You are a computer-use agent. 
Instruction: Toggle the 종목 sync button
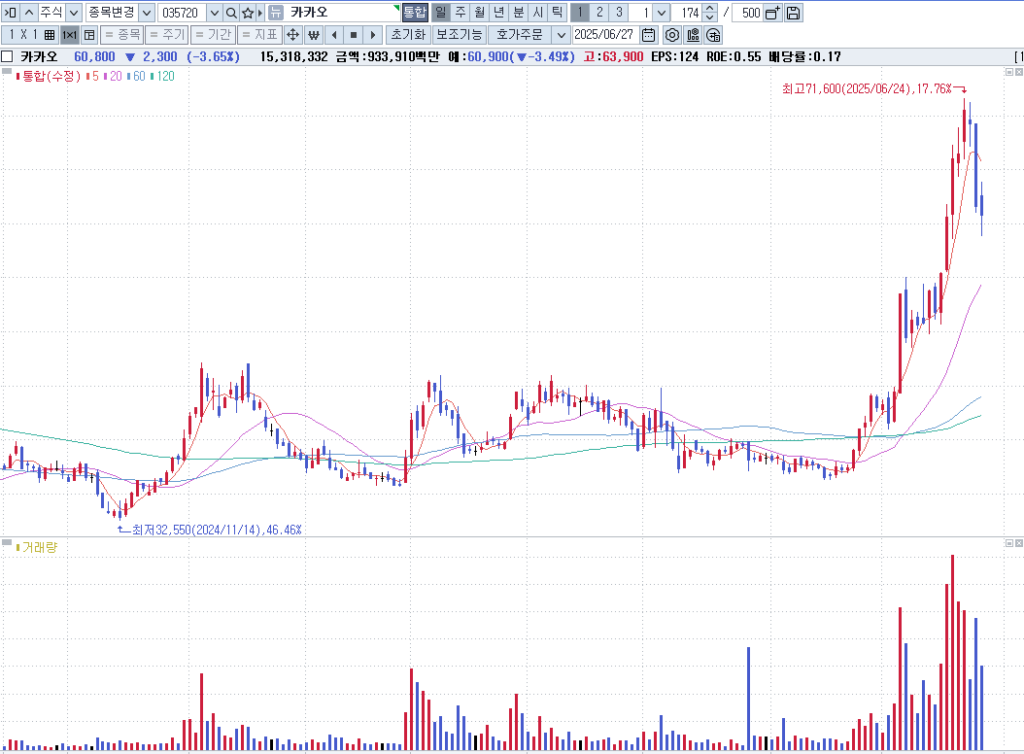tap(121, 35)
